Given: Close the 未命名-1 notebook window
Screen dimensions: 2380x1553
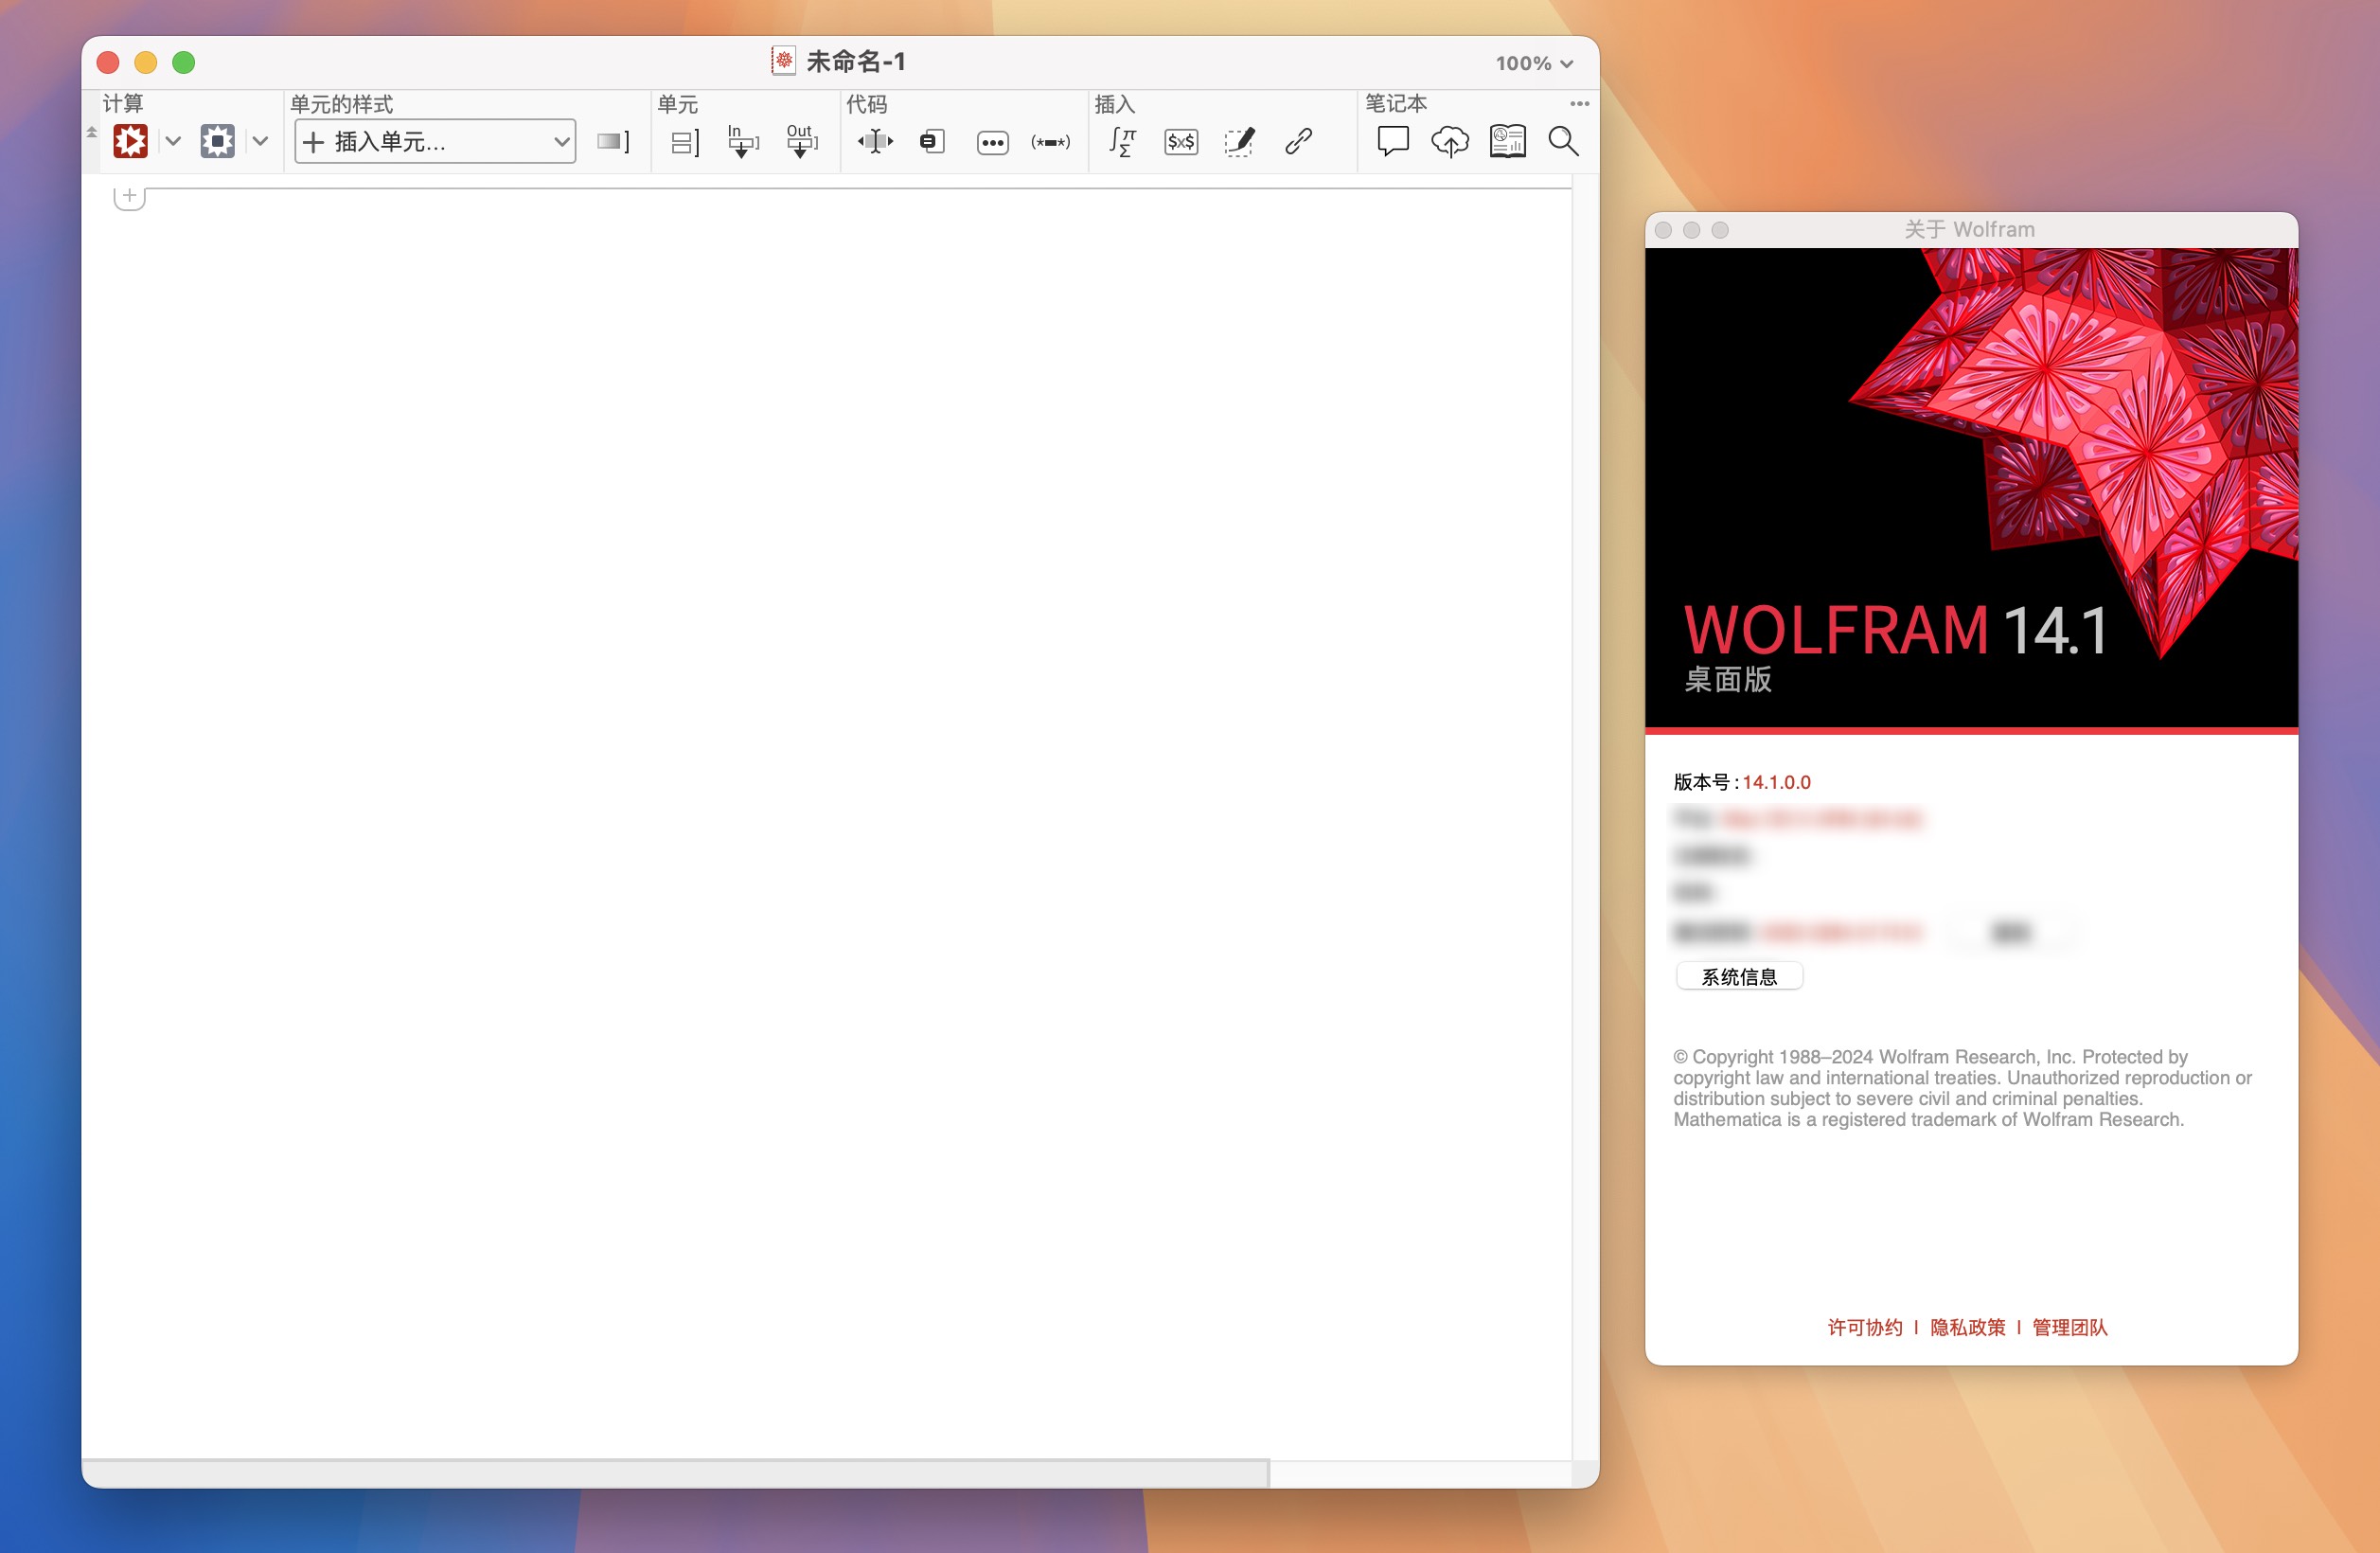Looking at the screenshot, I should pos(108,62).
